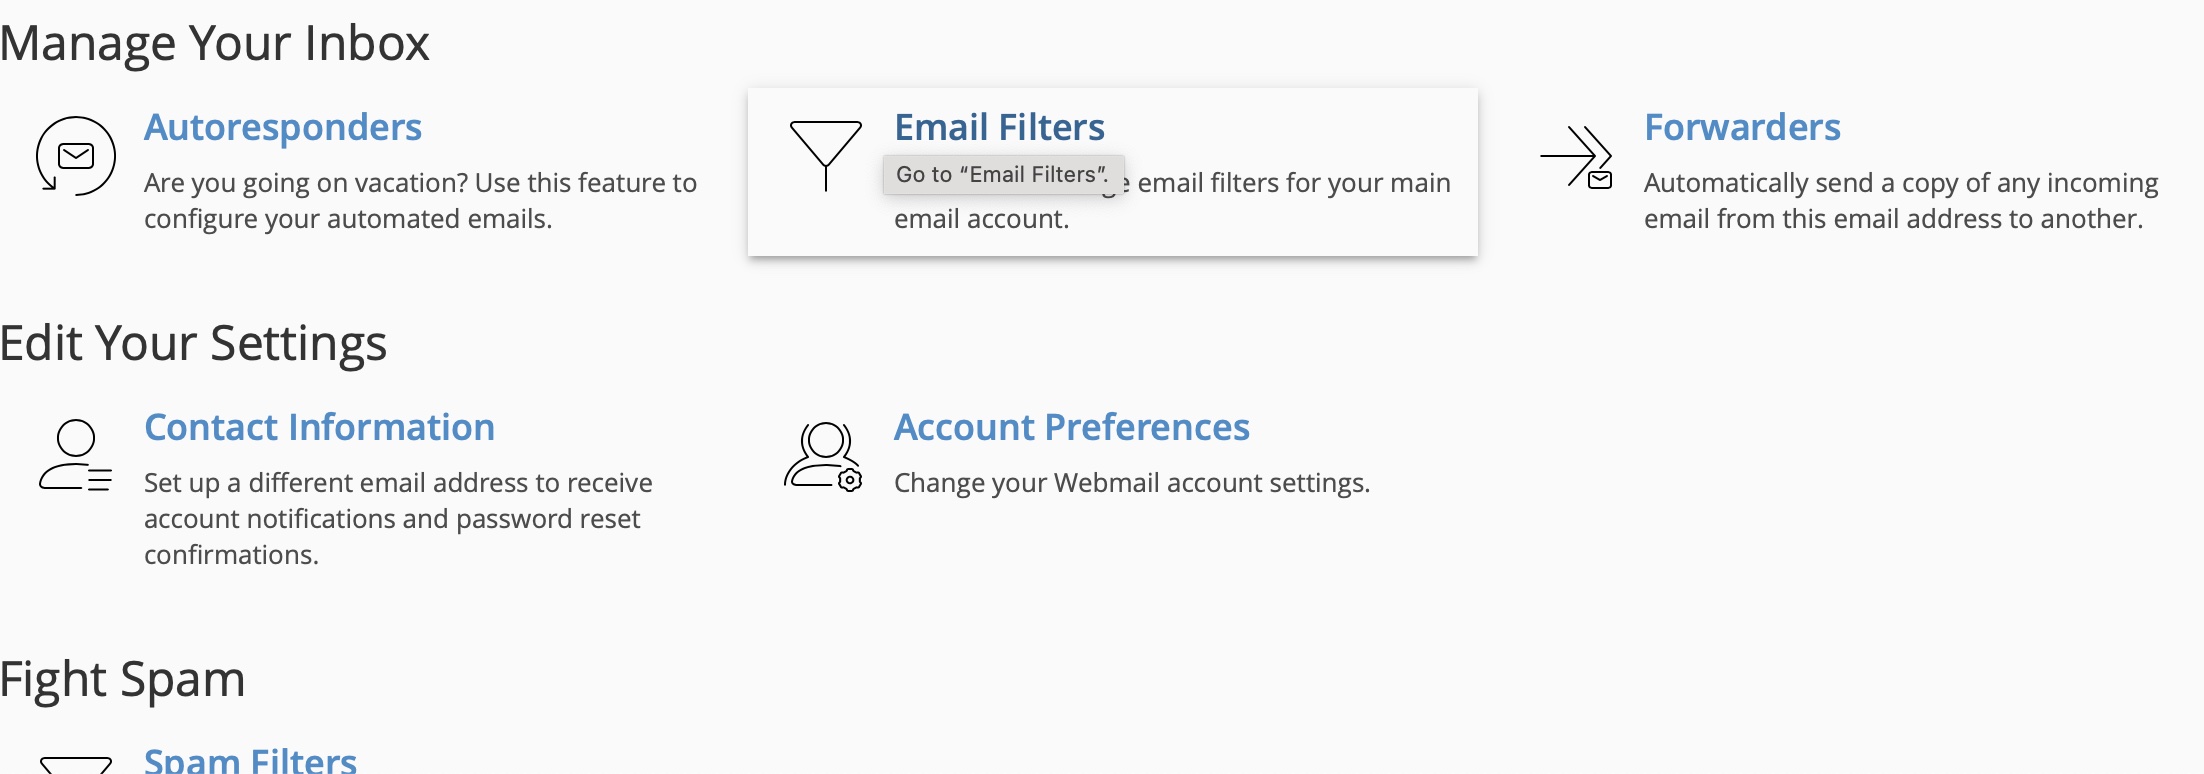Click the Autoresponders vacation description text
Image resolution: width=2204 pixels, height=774 pixels.
[x=421, y=201]
